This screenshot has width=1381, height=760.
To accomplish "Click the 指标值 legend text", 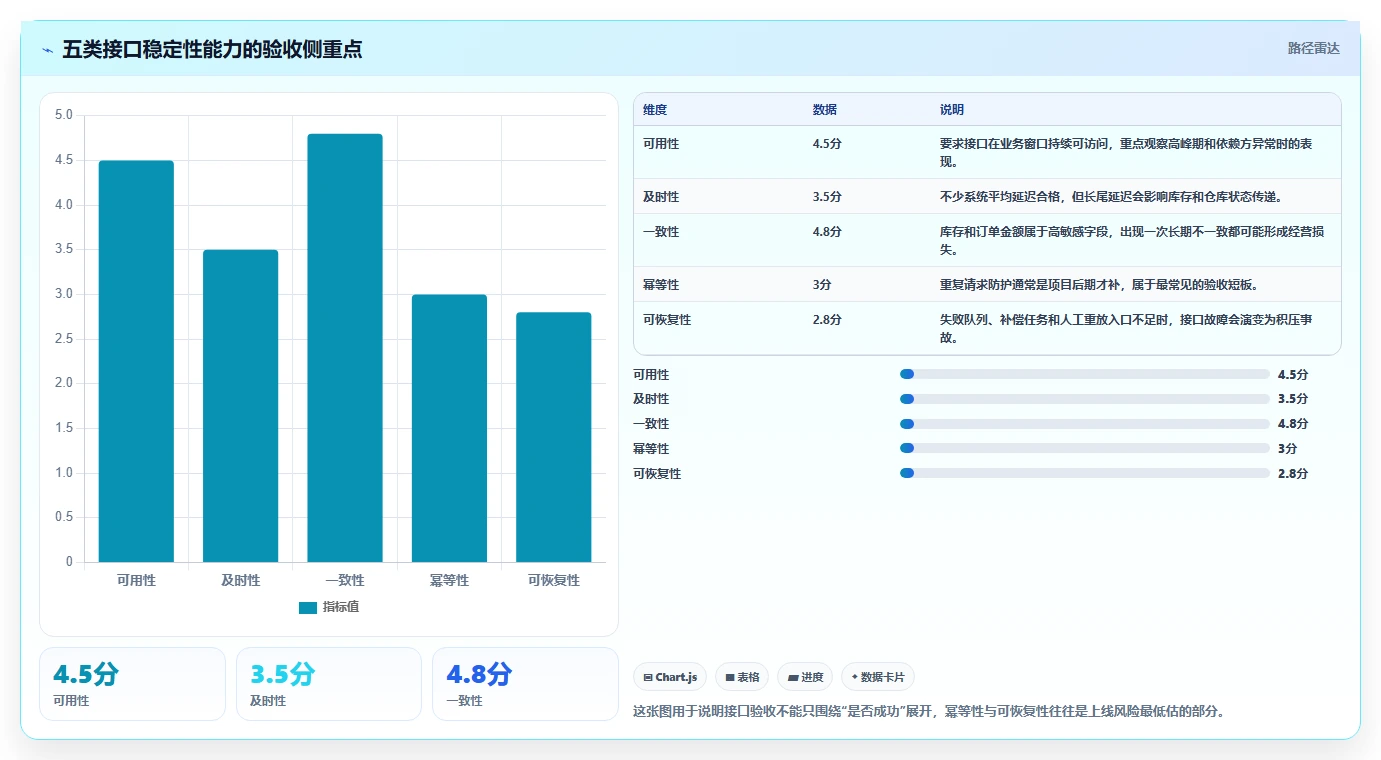I will pos(340,607).
